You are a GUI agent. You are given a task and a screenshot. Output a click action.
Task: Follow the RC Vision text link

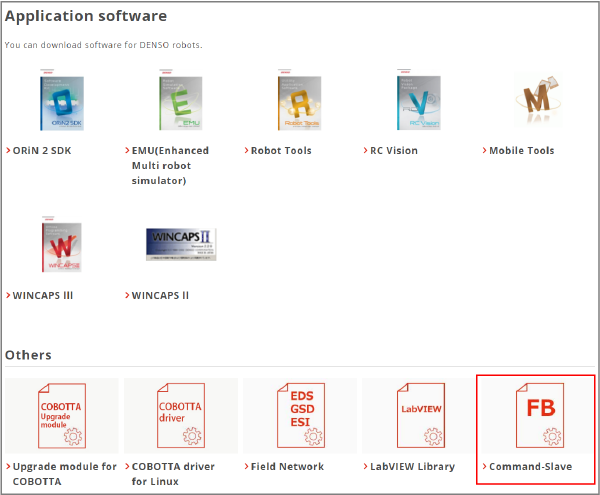click(x=397, y=151)
